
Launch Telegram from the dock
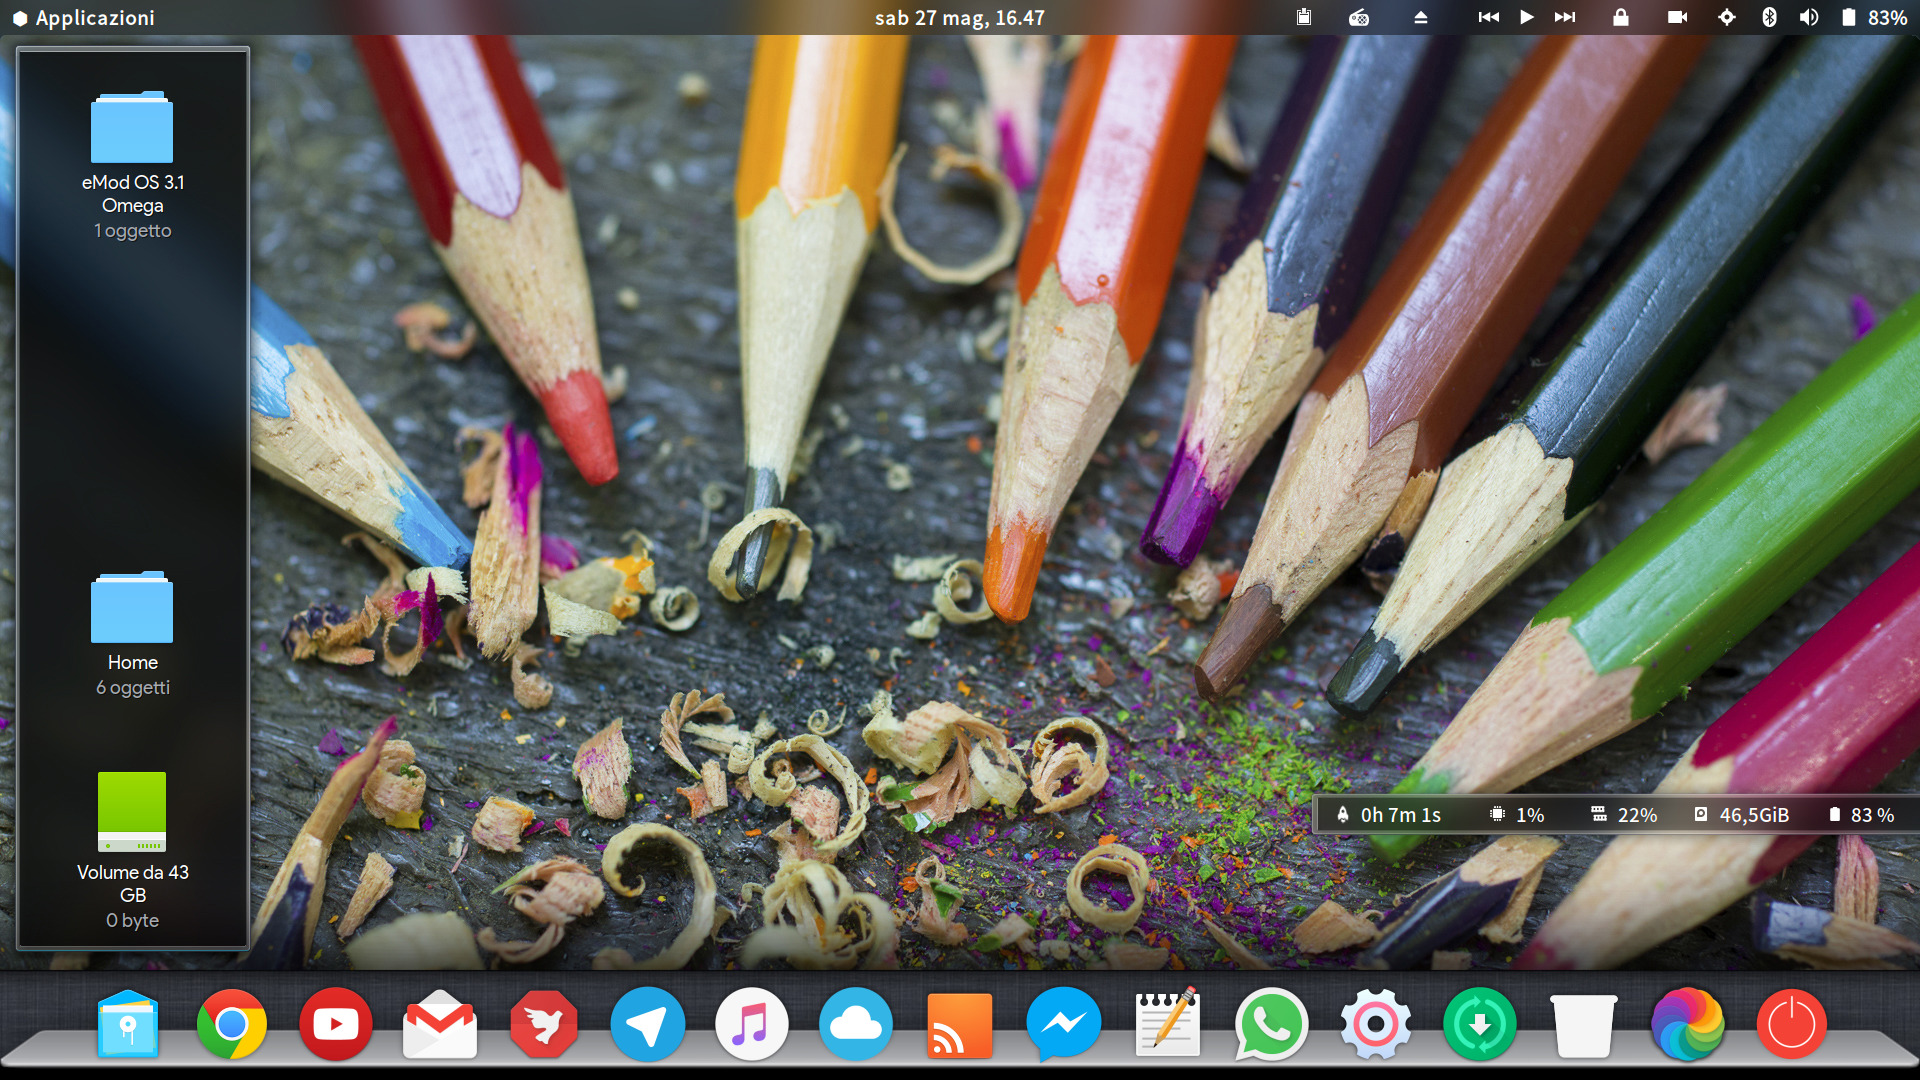pyautogui.click(x=648, y=1024)
